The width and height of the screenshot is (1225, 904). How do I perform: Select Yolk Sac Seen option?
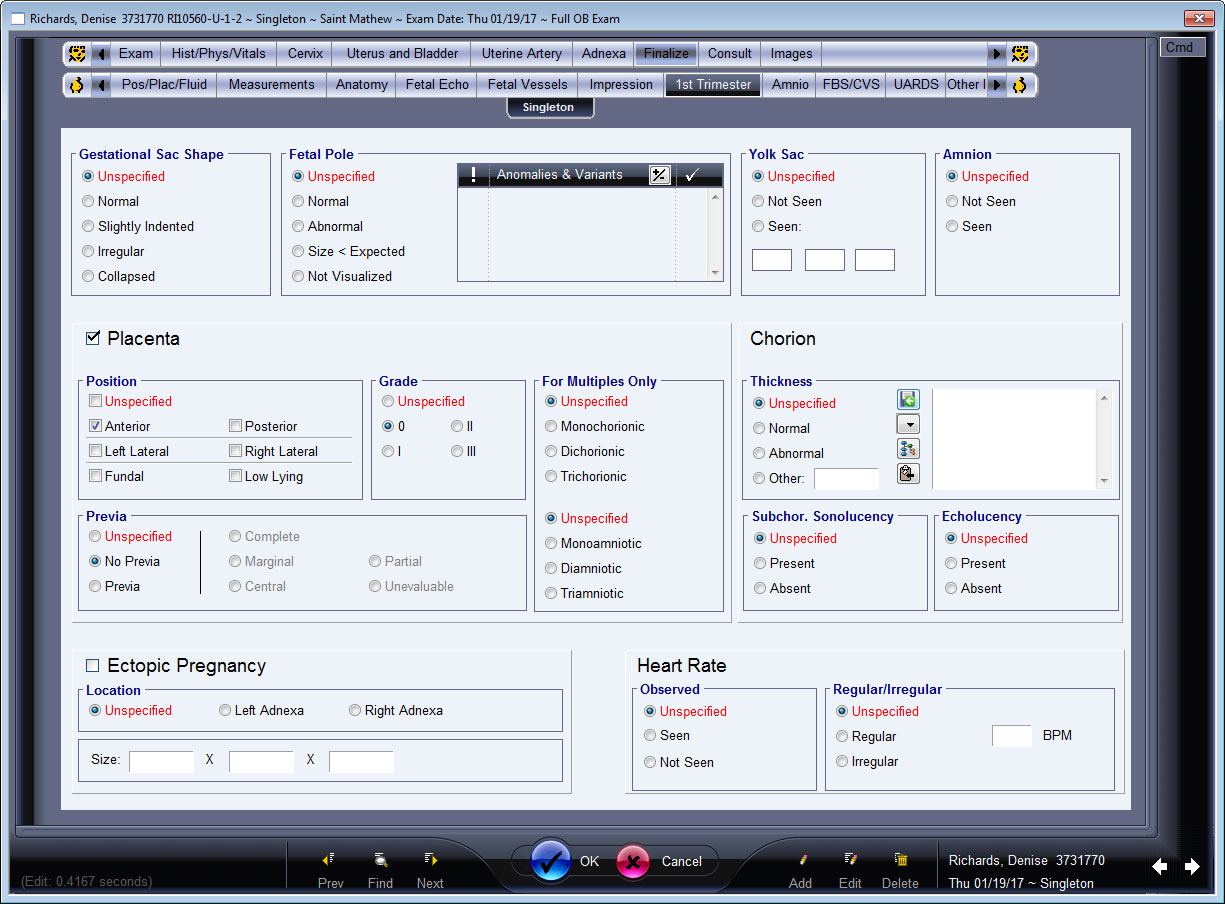759,226
